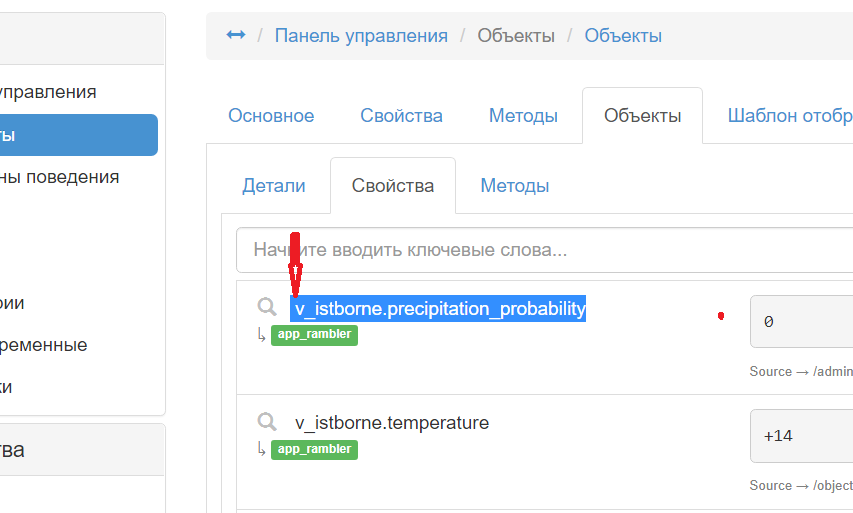853x513 pixels.
Task: Go to Панель управления in the breadcrumb
Action: (361, 36)
